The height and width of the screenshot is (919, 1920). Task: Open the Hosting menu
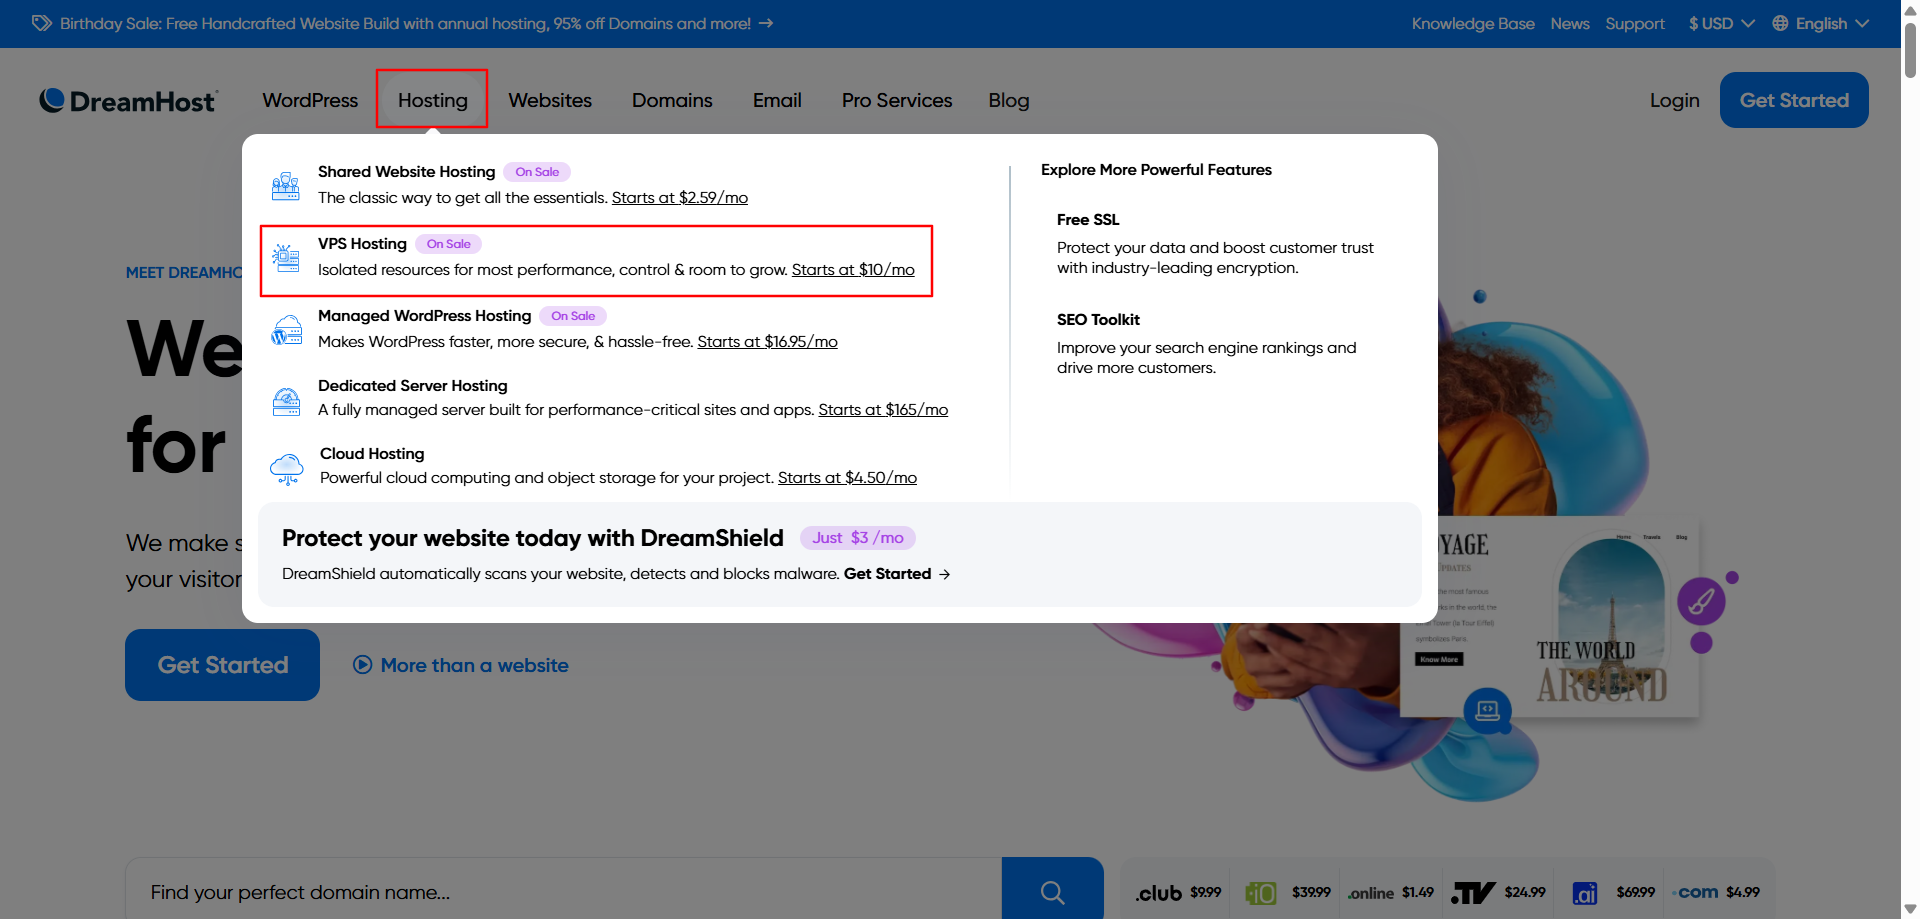(432, 100)
